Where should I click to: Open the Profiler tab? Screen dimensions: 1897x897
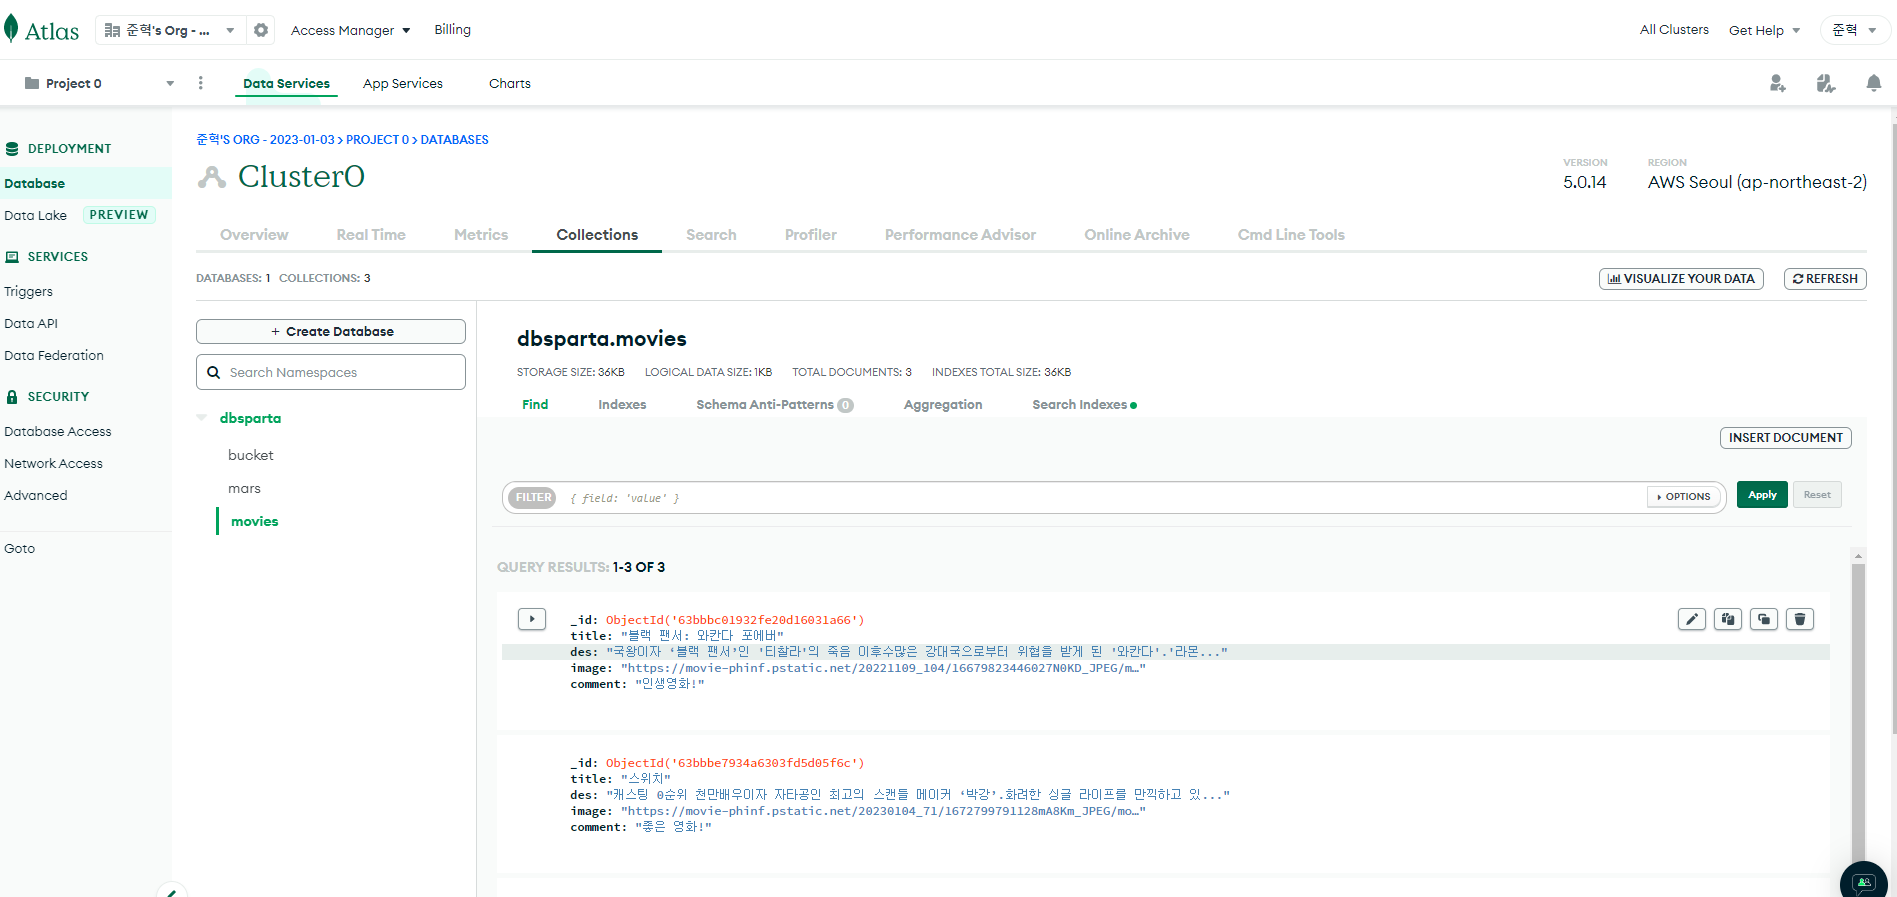811,235
